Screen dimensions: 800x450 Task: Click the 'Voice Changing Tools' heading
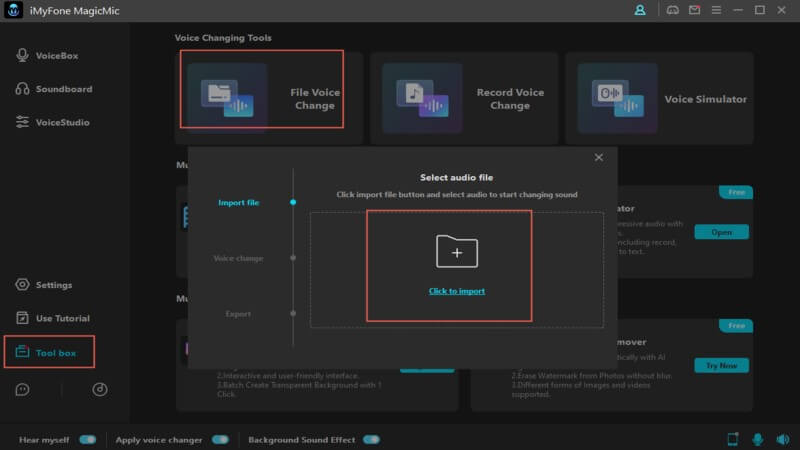click(x=223, y=38)
